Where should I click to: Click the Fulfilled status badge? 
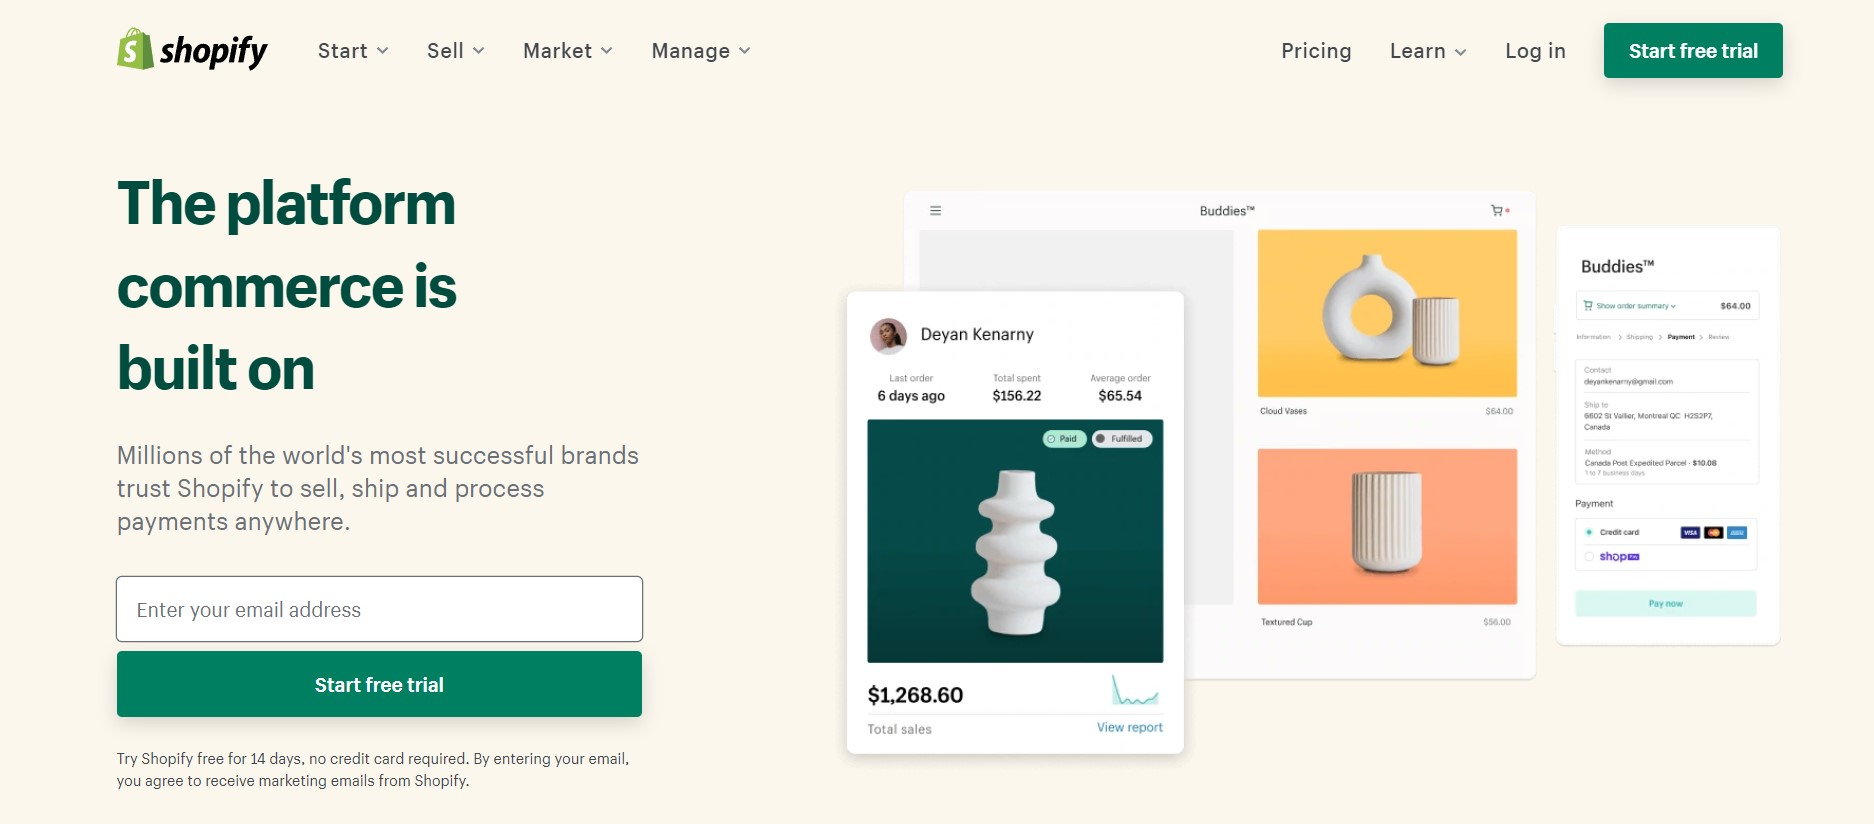(x=1122, y=439)
